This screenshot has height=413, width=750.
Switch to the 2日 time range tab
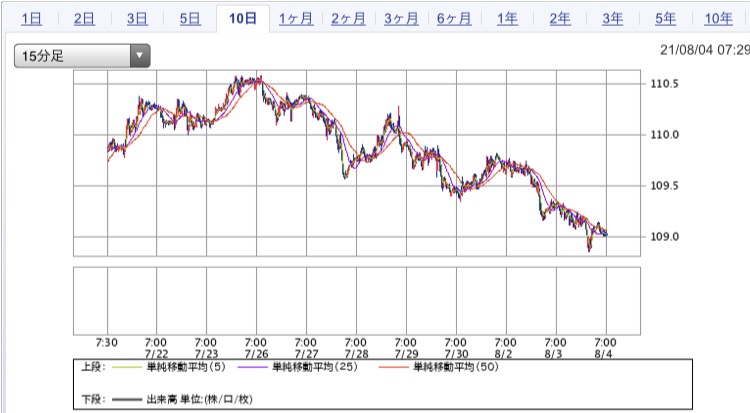coord(84,19)
